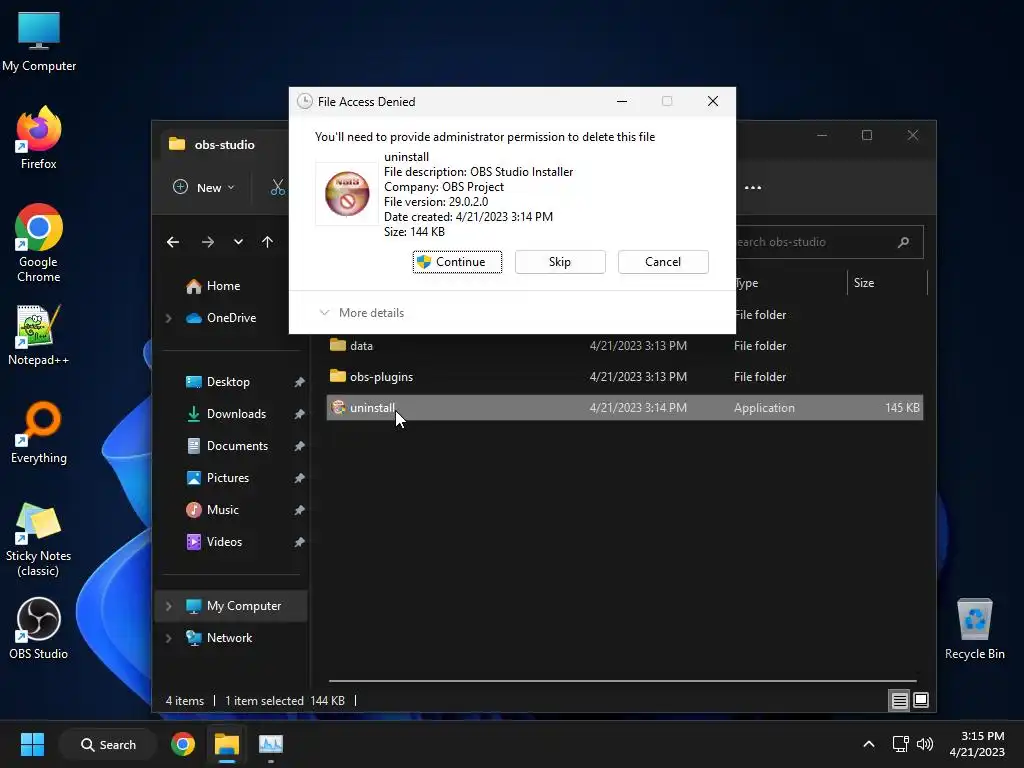Click Skip in File Access Denied
The width and height of the screenshot is (1024, 768).
[x=560, y=262]
